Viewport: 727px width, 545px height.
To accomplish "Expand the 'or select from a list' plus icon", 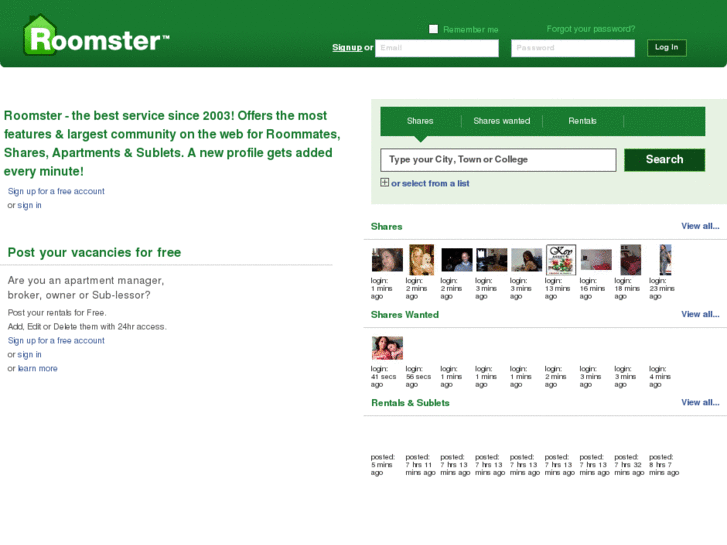I will [x=384, y=182].
